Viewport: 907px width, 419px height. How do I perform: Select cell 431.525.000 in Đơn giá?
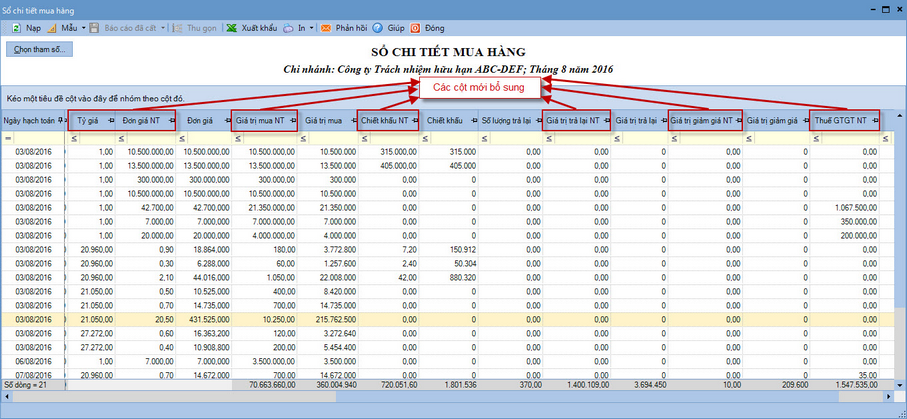click(205, 319)
